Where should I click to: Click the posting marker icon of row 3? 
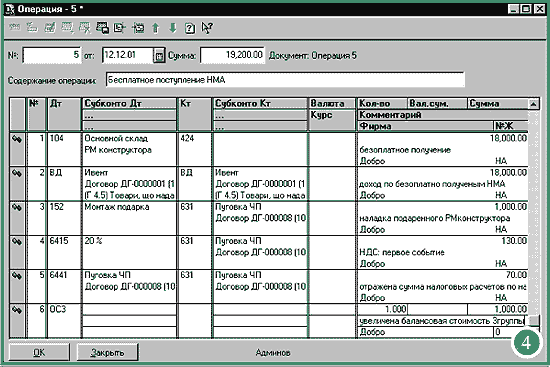tap(17, 207)
